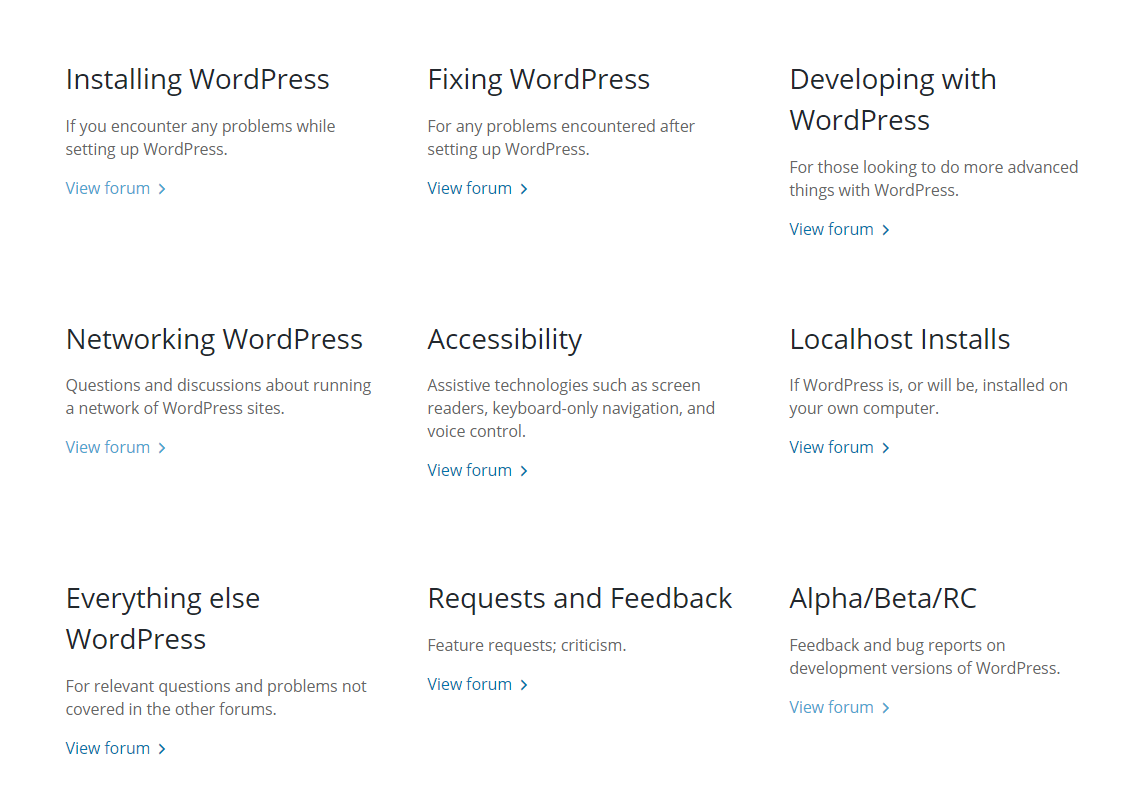Click the Installing WordPress heading
Viewport: 1130px width, 788px height.
point(197,79)
